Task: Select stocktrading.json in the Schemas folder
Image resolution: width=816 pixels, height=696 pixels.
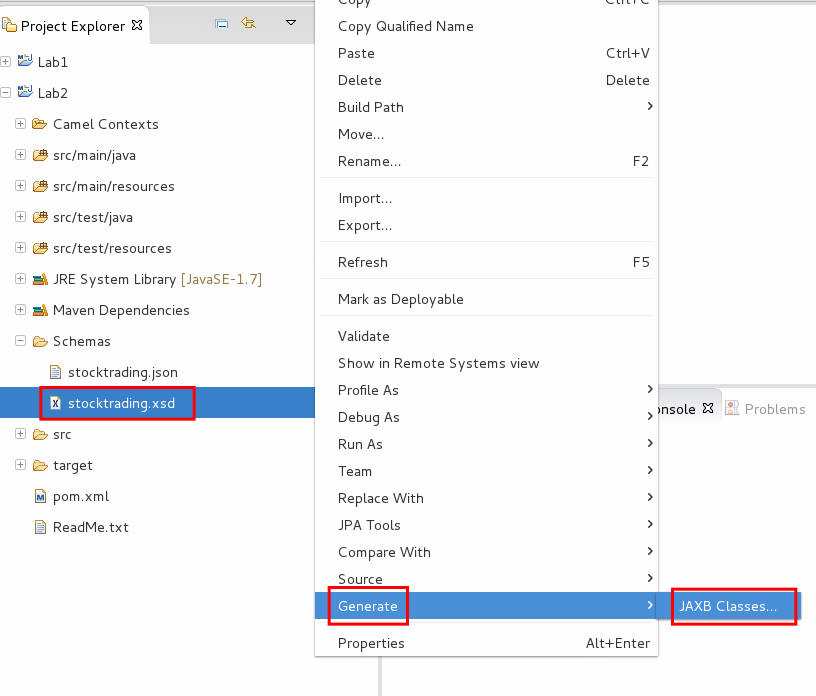Action: click(x=122, y=372)
